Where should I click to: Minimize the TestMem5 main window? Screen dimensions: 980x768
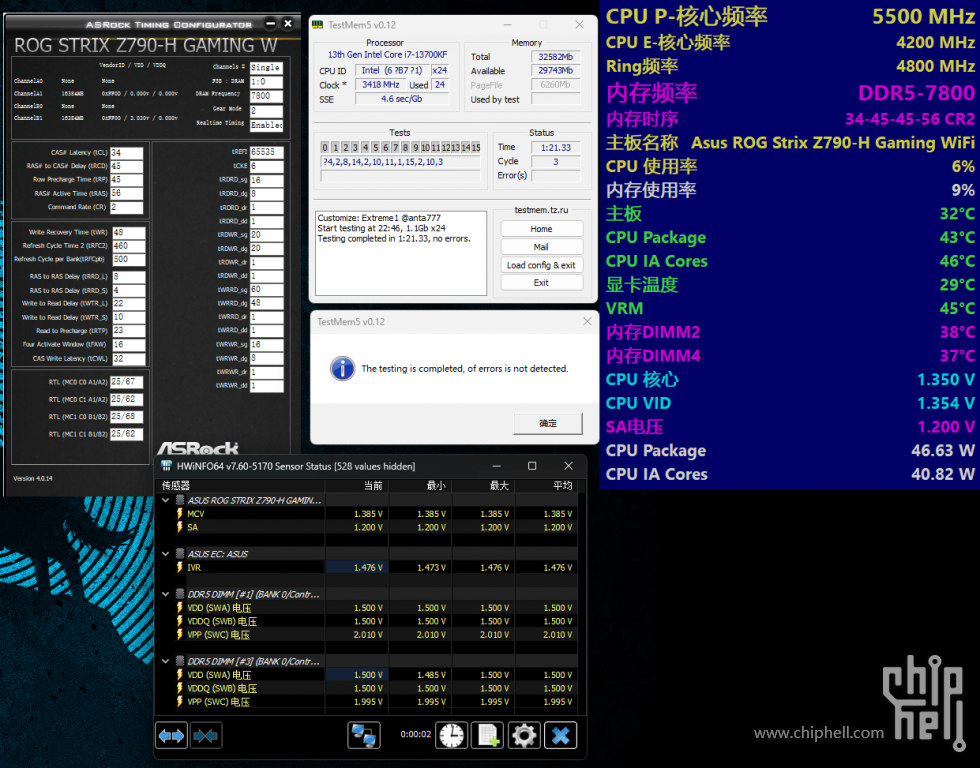click(508, 25)
